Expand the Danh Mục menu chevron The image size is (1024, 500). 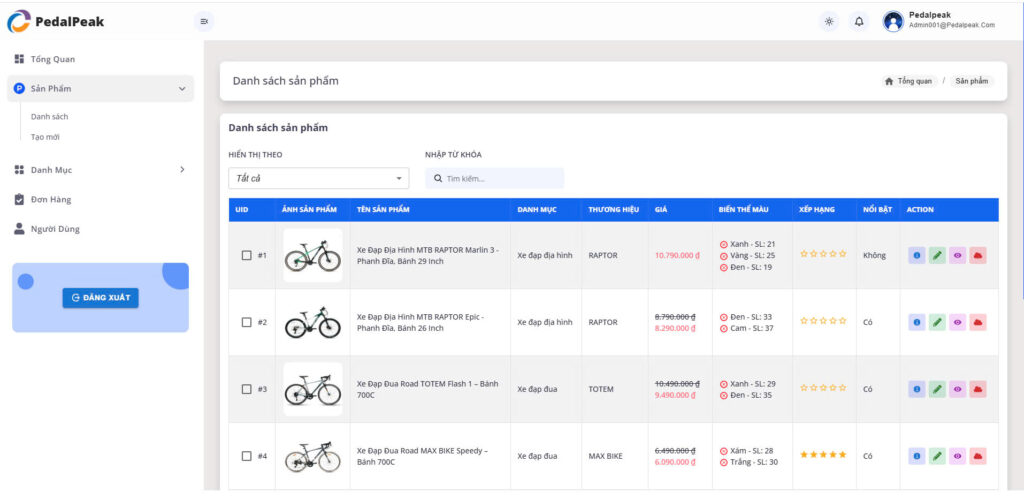pos(182,170)
